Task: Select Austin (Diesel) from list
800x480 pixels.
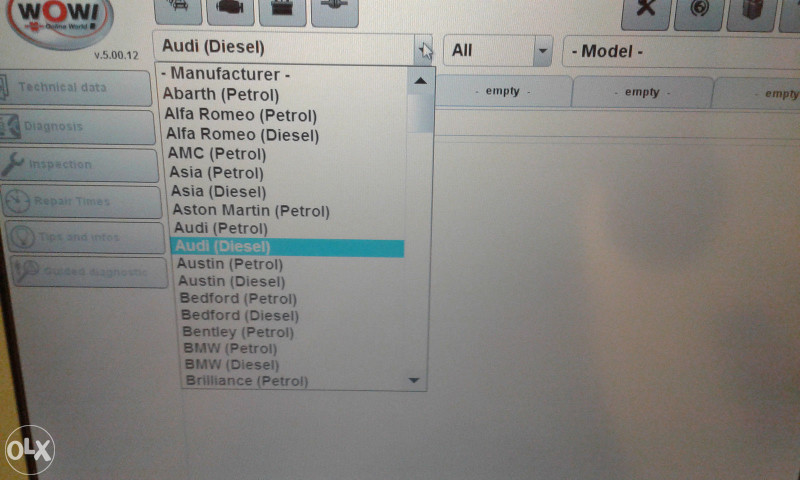Action: (232, 282)
